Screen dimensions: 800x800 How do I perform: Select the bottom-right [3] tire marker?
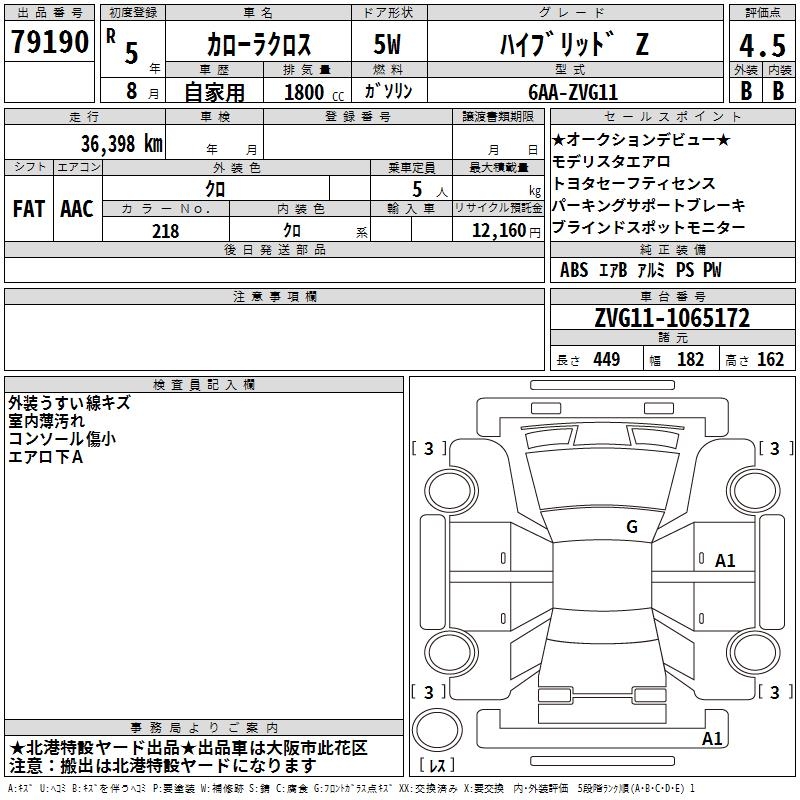(x=775, y=692)
